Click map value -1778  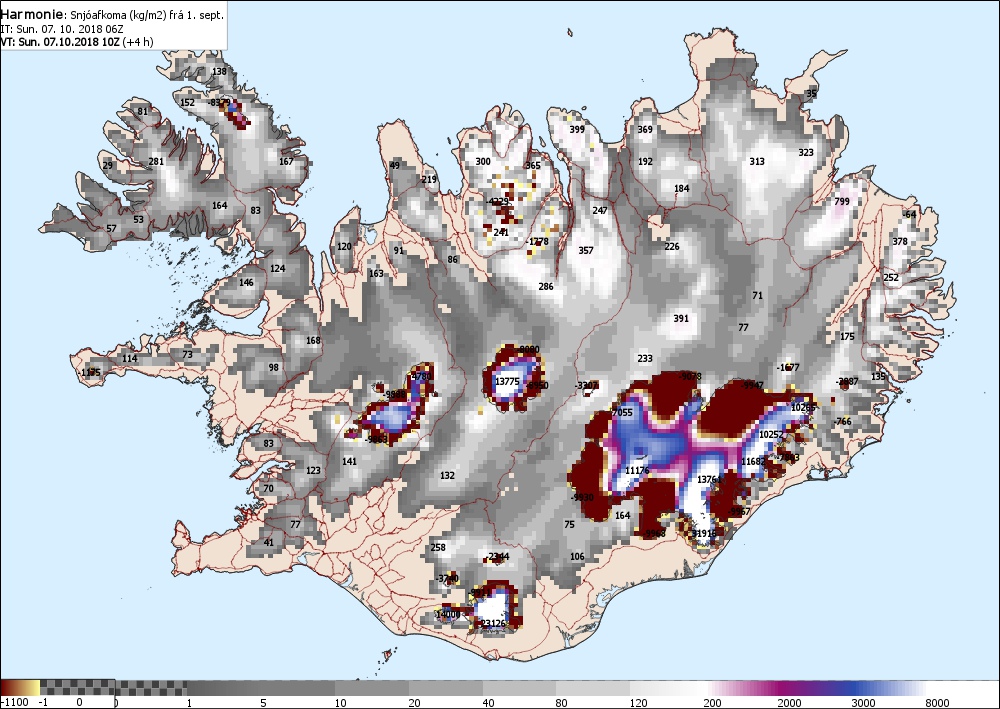point(538,242)
